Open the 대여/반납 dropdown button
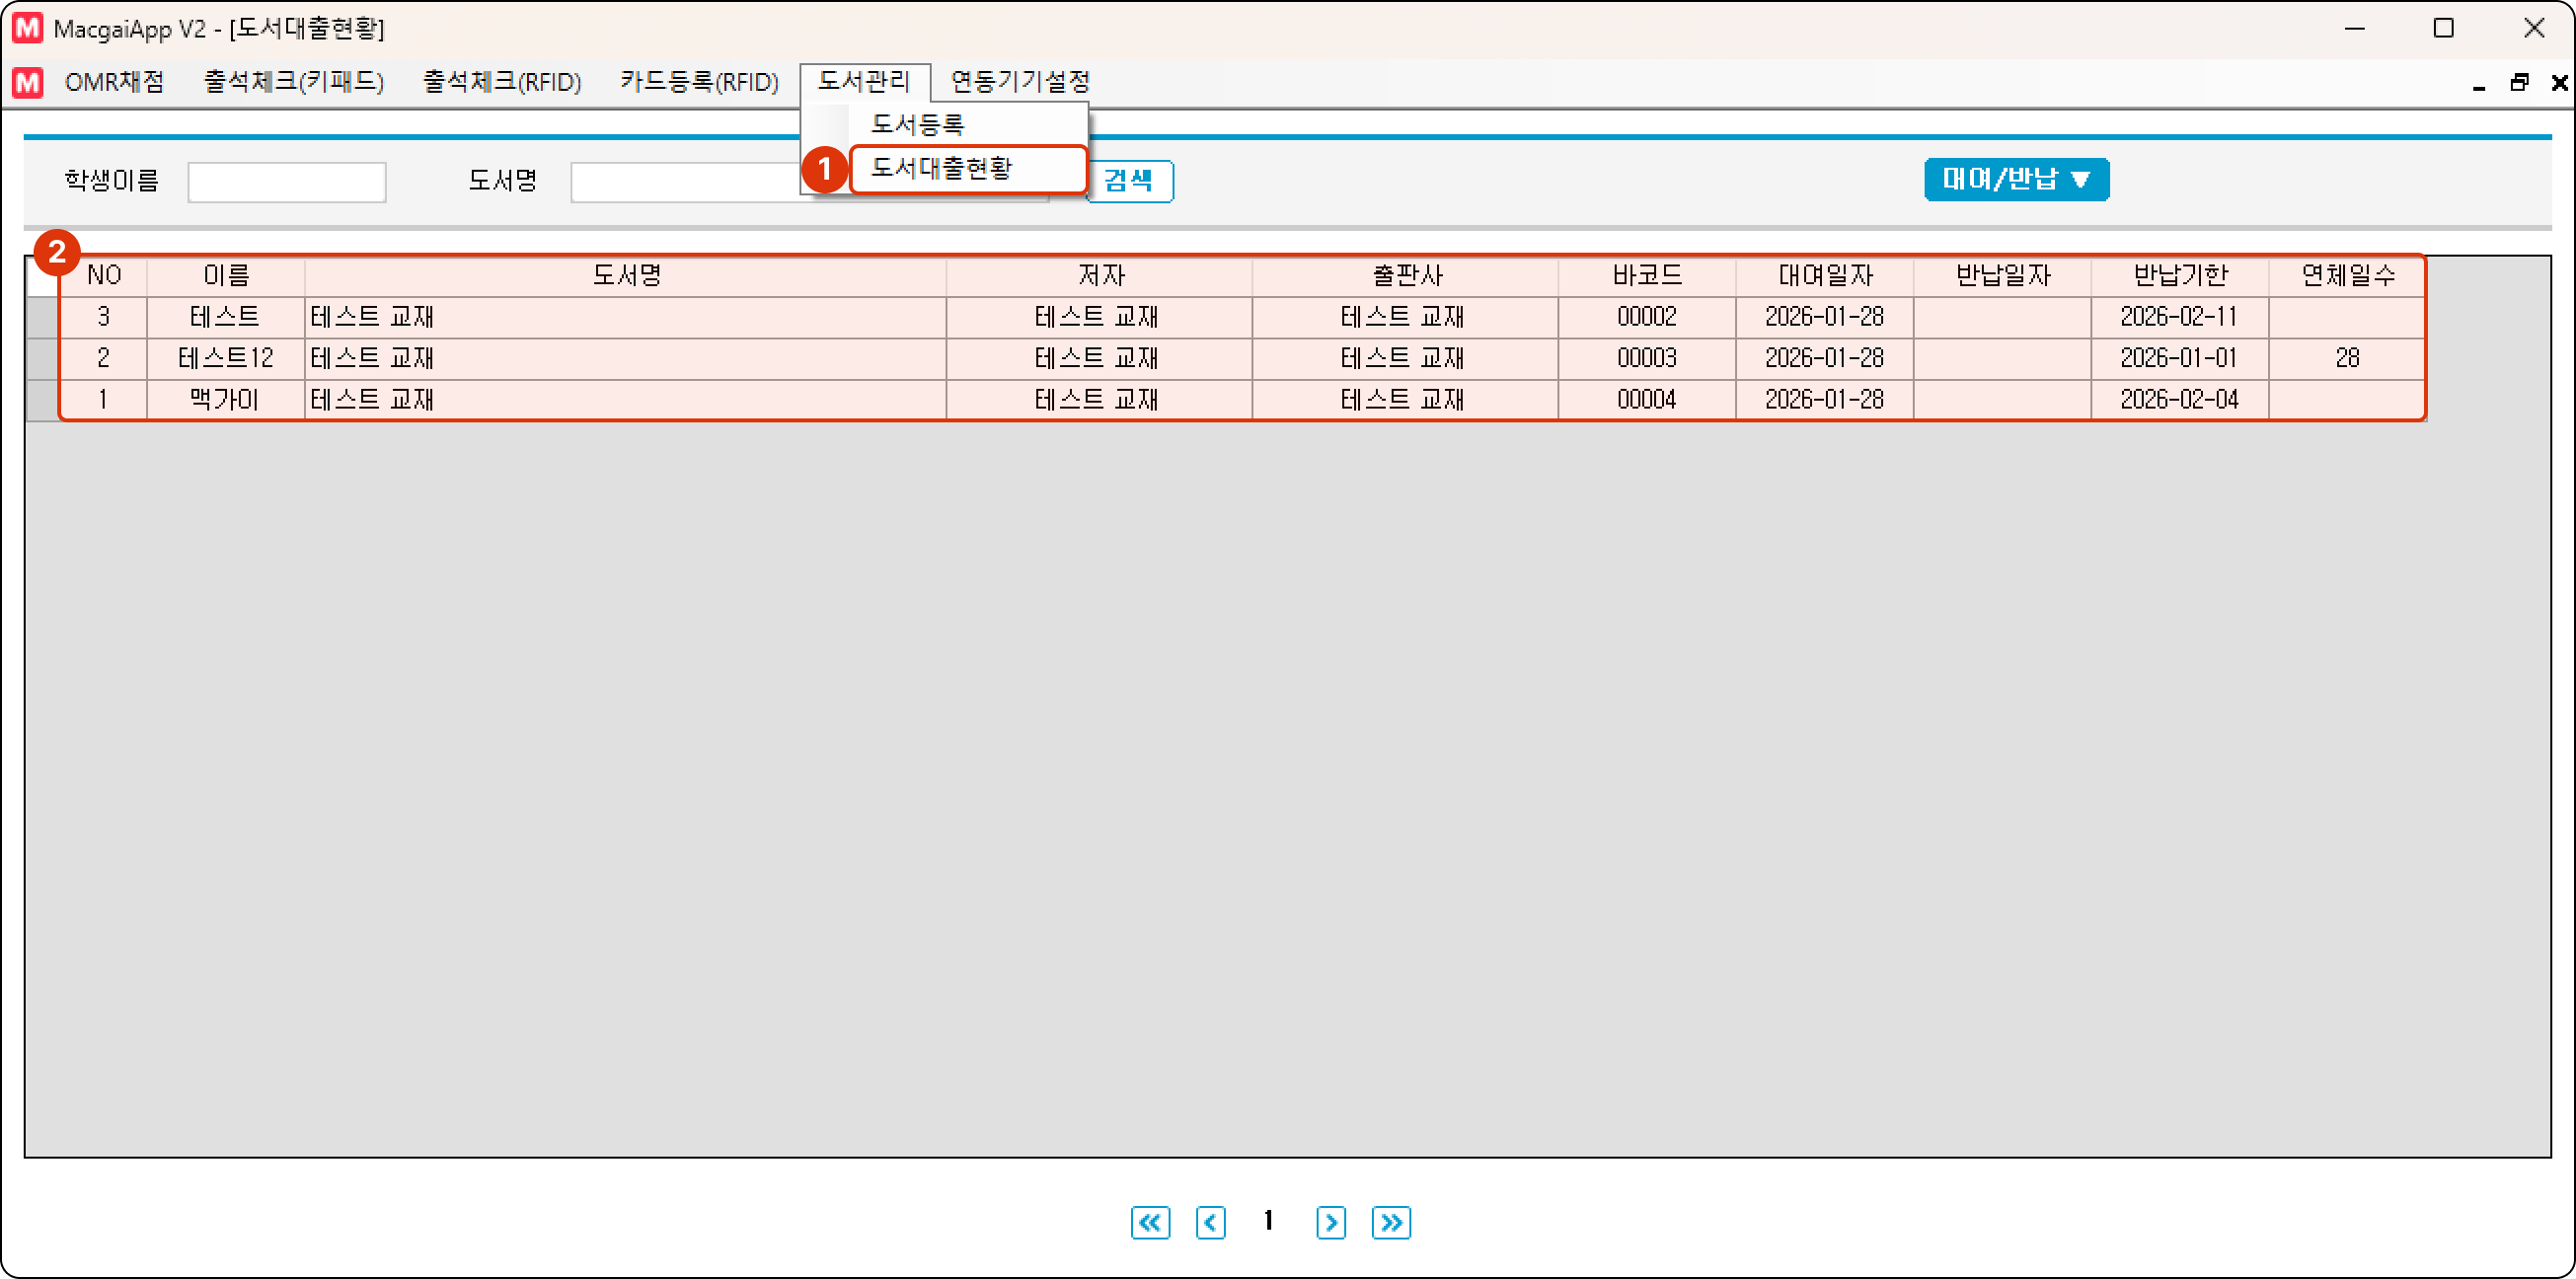Image resolution: width=2576 pixels, height=1279 pixels. pos(2015,179)
